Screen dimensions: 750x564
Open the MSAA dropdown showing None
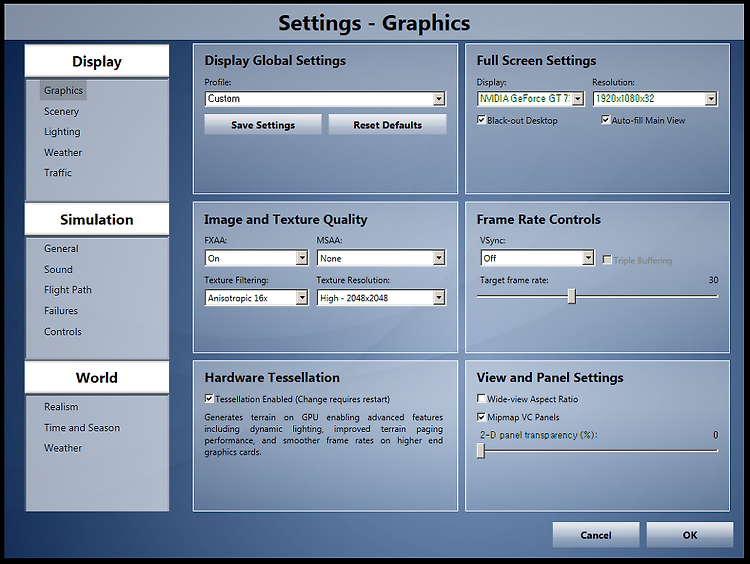[x=381, y=258]
